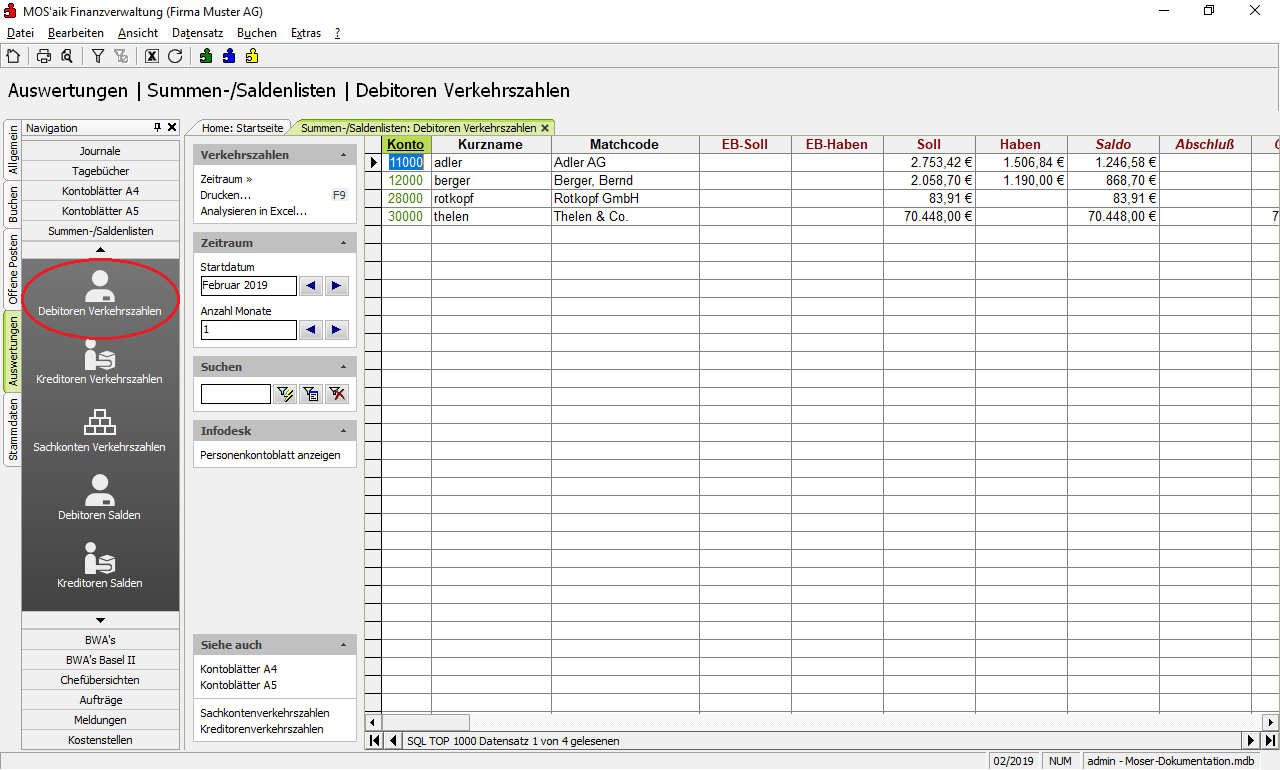Collapse the Infodesk section

343,431
